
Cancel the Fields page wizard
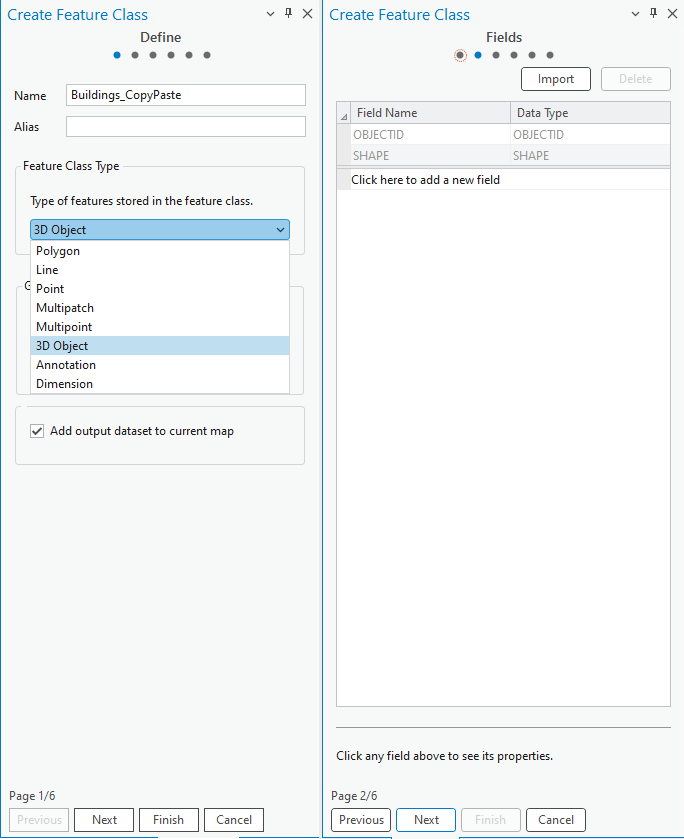pos(556,820)
